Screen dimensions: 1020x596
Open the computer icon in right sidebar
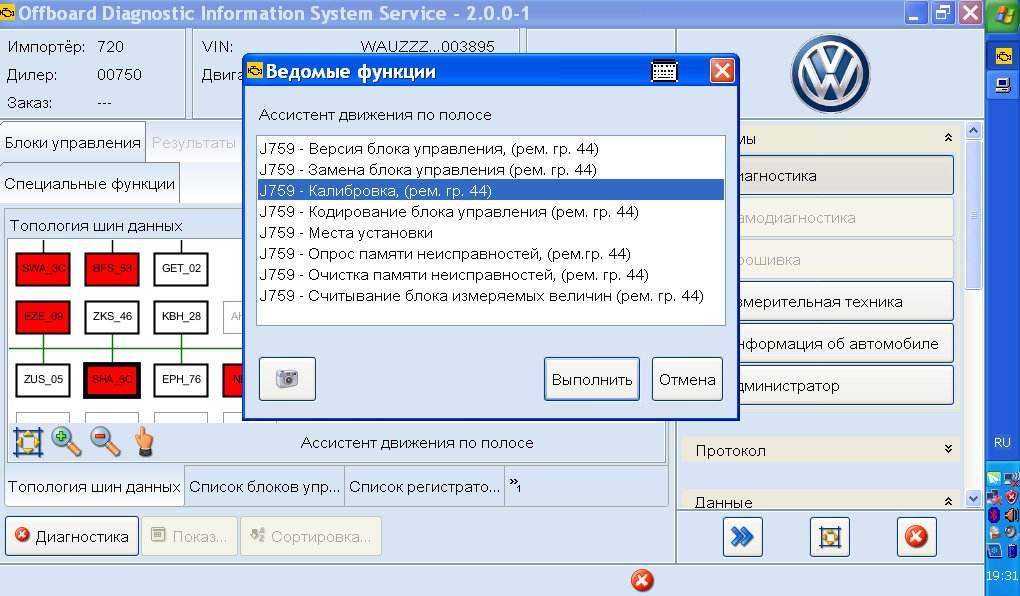1003,85
